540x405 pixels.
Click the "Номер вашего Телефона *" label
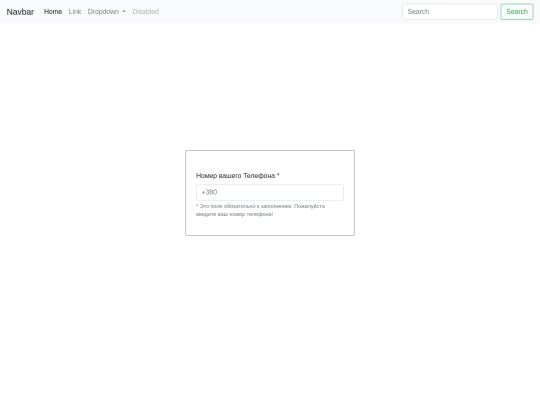238,176
